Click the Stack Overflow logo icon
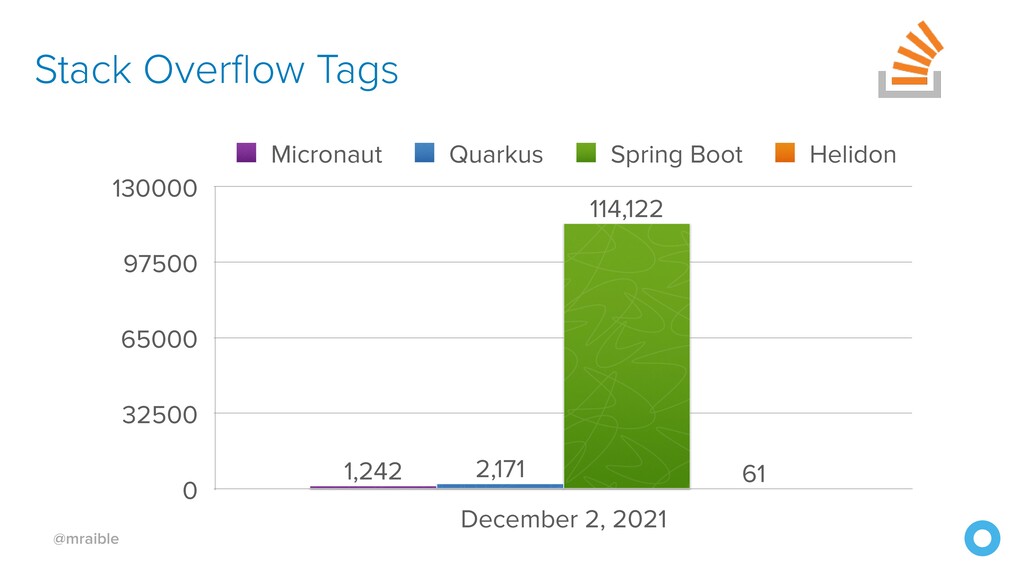Viewport: 1024px width, 576px height. coord(910,59)
